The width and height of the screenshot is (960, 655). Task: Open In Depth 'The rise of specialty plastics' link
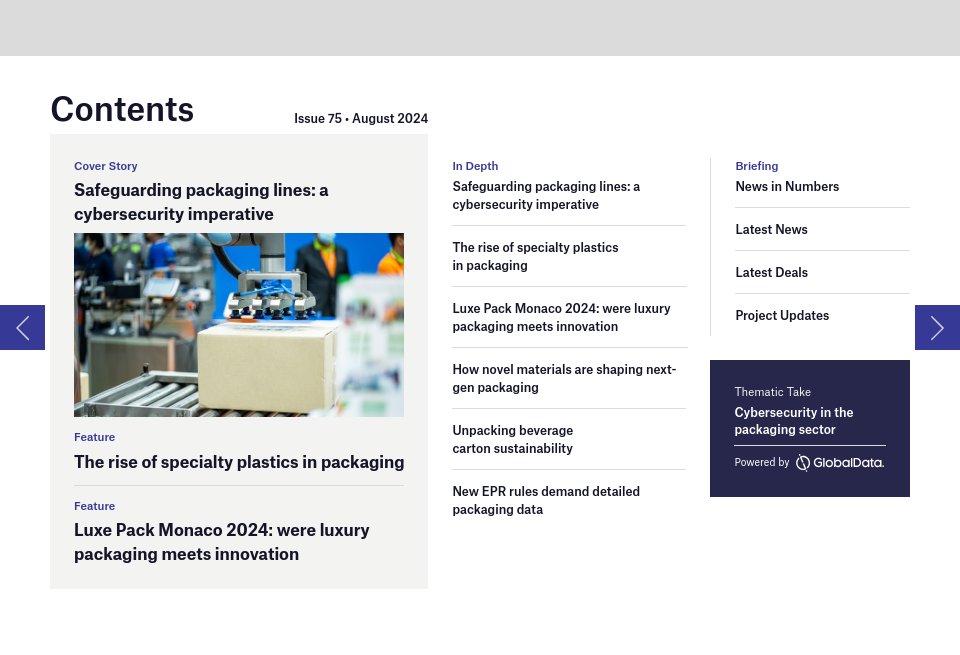[x=535, y=256]
